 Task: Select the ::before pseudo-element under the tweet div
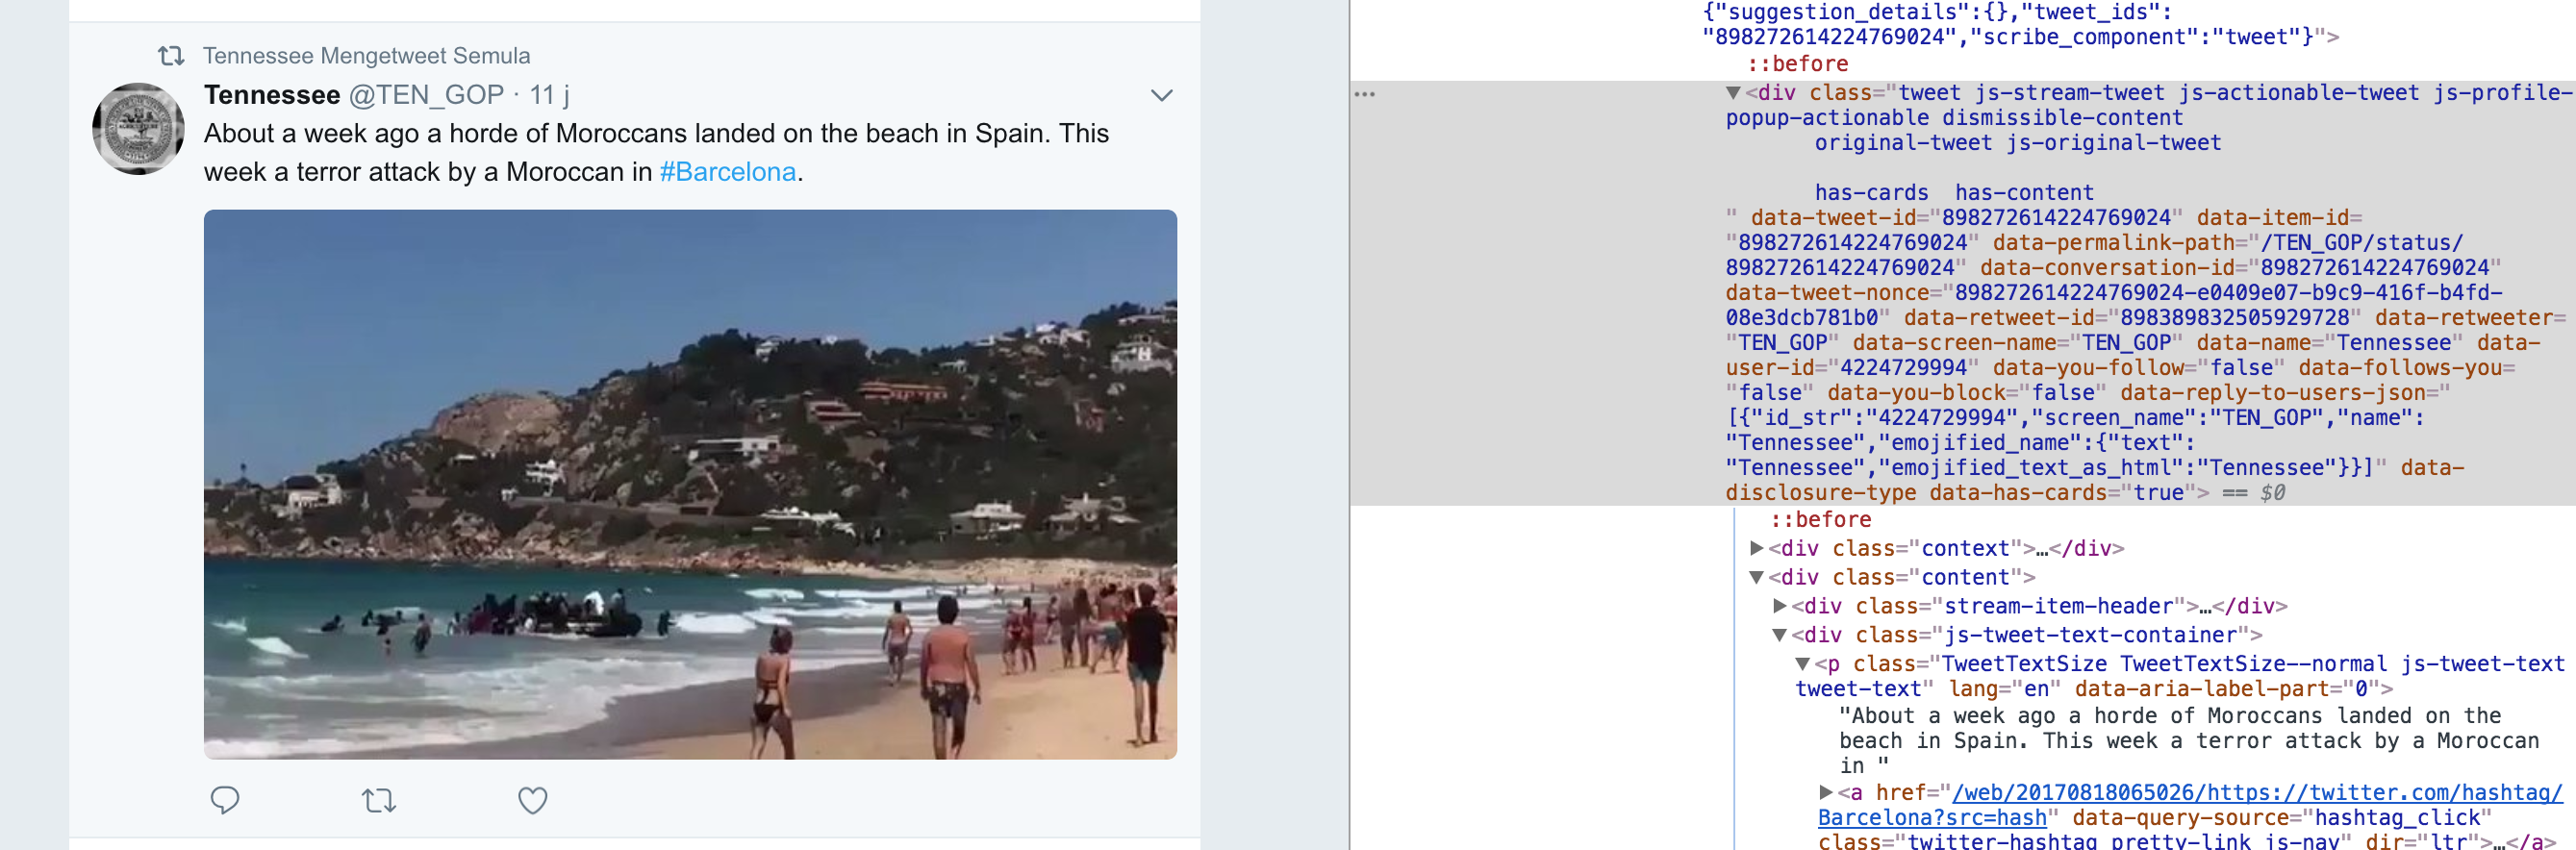tap(1820, 520)
